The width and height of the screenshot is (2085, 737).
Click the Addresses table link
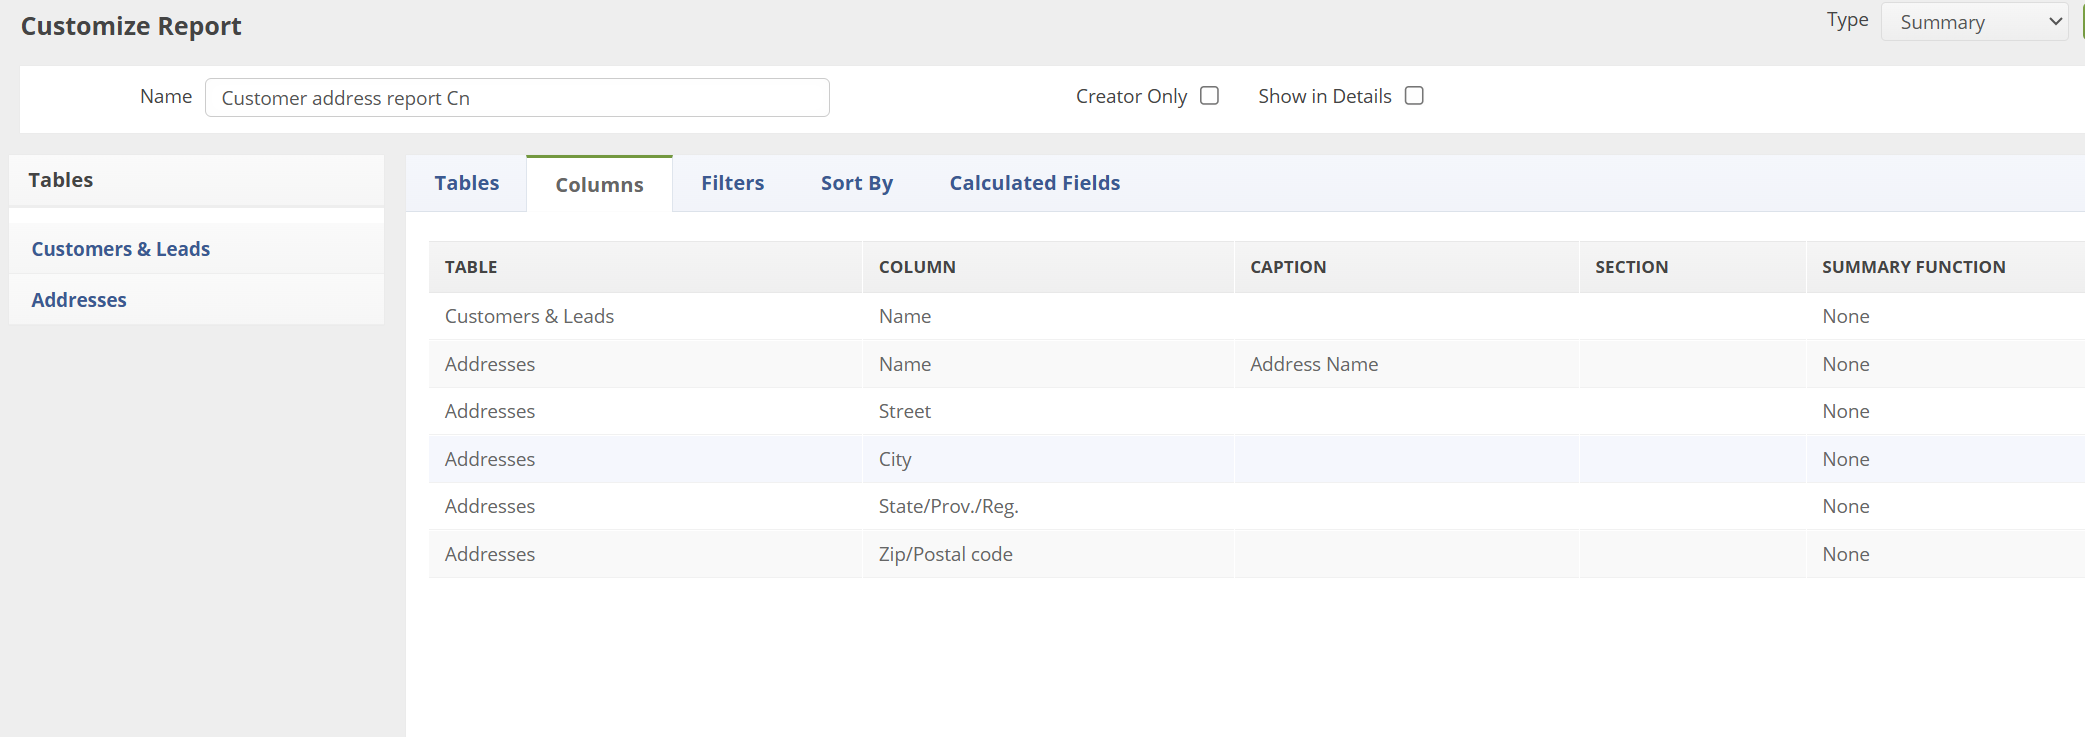click(79, 300)
